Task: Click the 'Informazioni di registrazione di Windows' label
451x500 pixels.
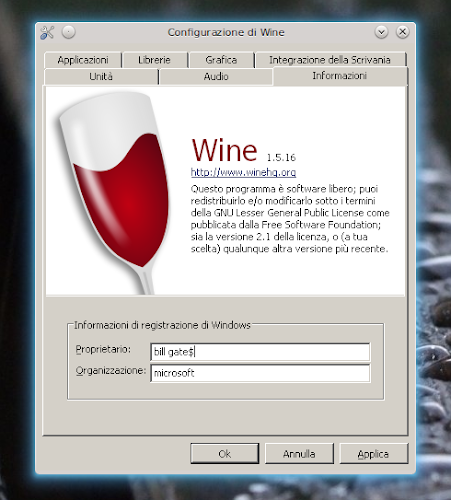Action: tap(162, 325)
